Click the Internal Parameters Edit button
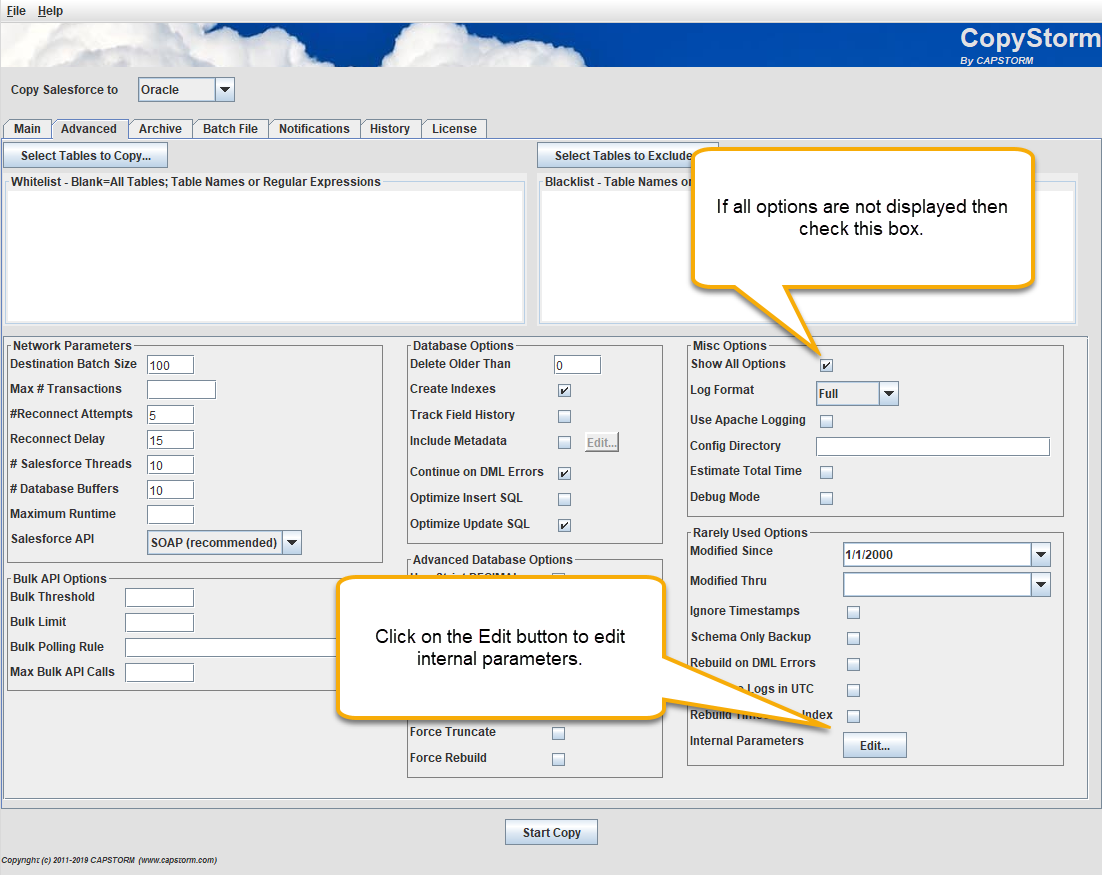Viewport: 1102px width, 875px height. pyautogui.click(x=875, y=746)
